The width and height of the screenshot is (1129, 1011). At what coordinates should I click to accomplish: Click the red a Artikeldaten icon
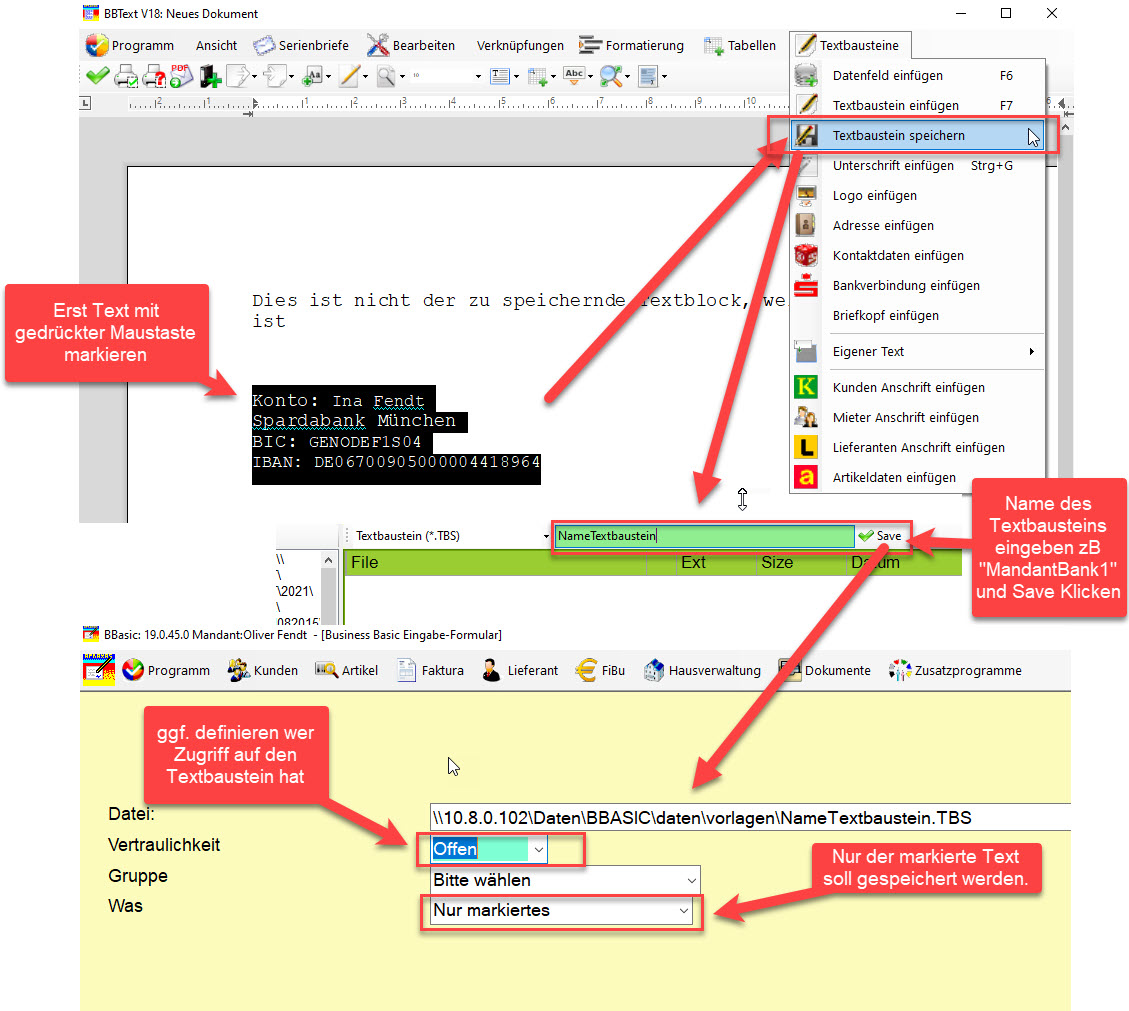[806, 477]
